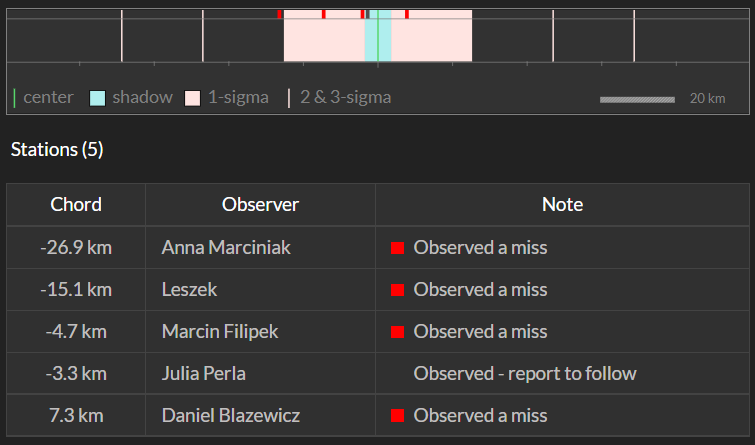Click 'Observed - report to follow' note

525,374
